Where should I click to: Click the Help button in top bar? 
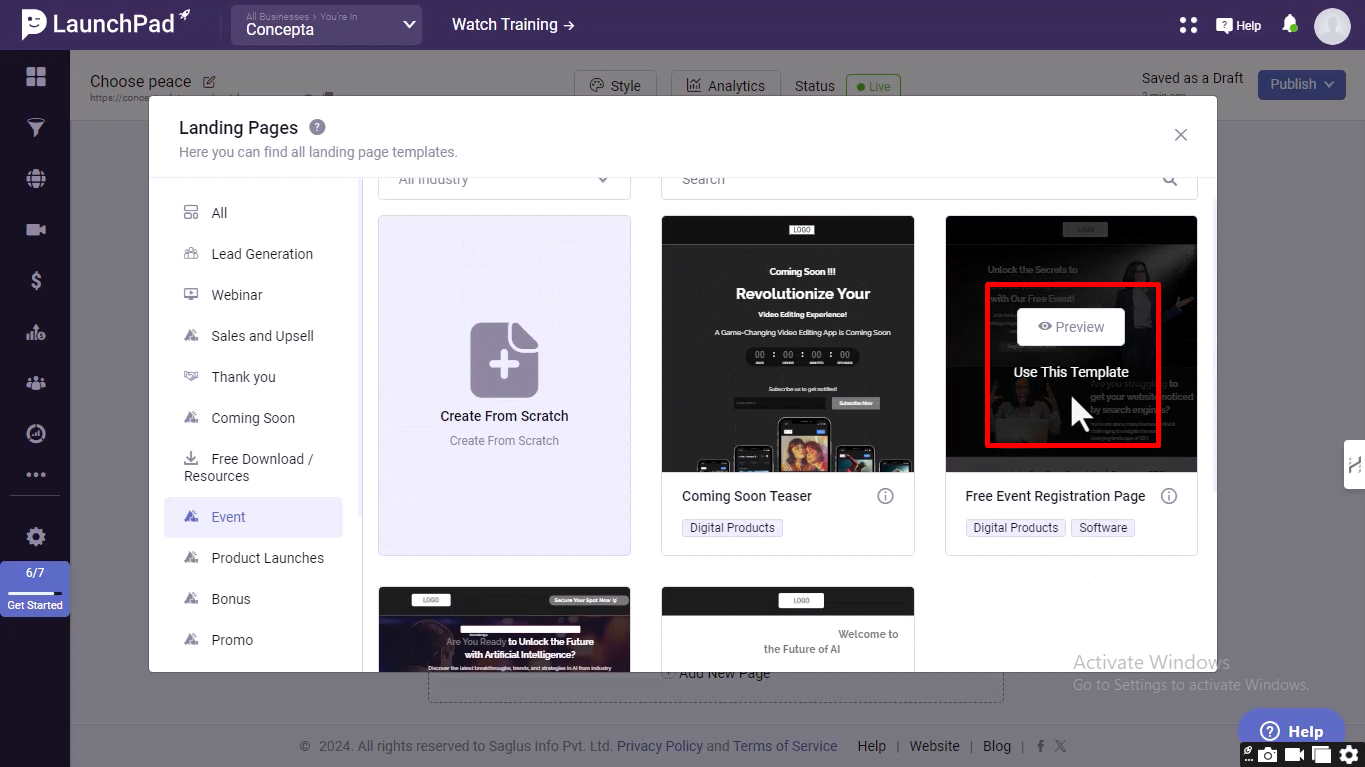point(1239,25)
